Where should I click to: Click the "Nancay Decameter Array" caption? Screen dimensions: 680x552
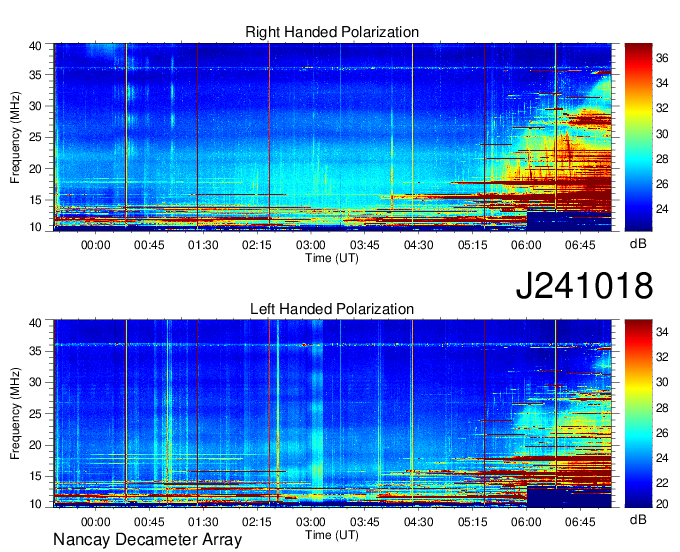pos(147,540)
